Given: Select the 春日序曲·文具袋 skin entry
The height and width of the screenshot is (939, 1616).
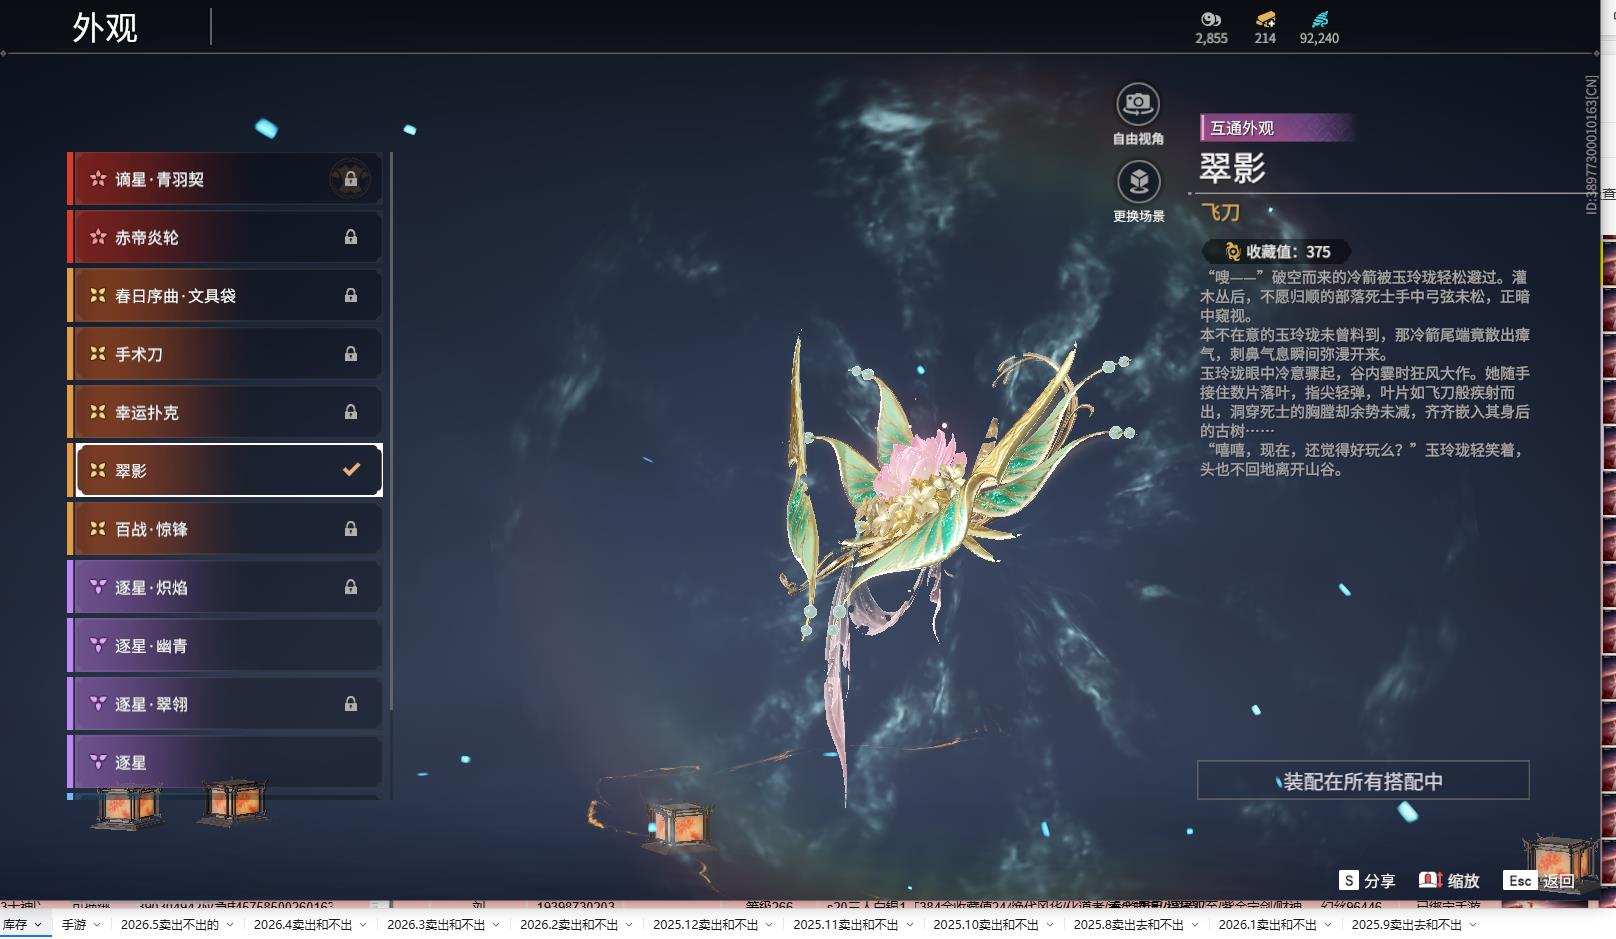Looking at the screenshot, I should click(226, 295).
